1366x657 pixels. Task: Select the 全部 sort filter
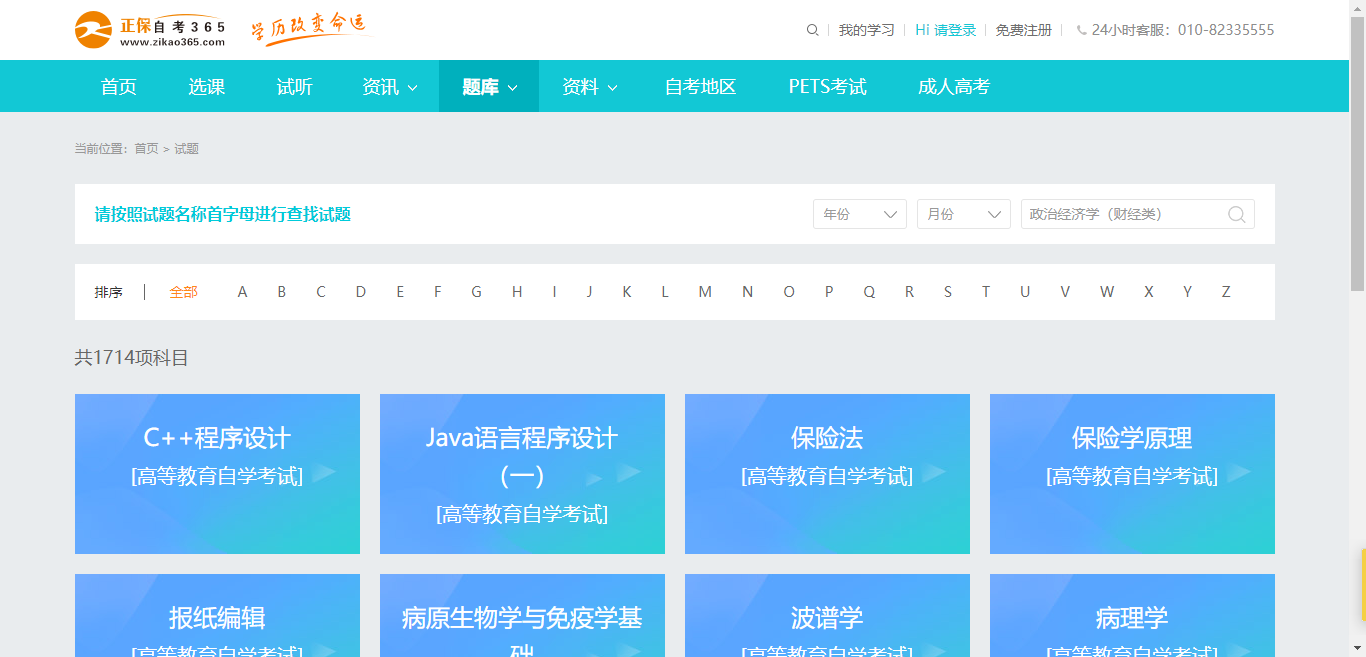click(x=183, y=292)
